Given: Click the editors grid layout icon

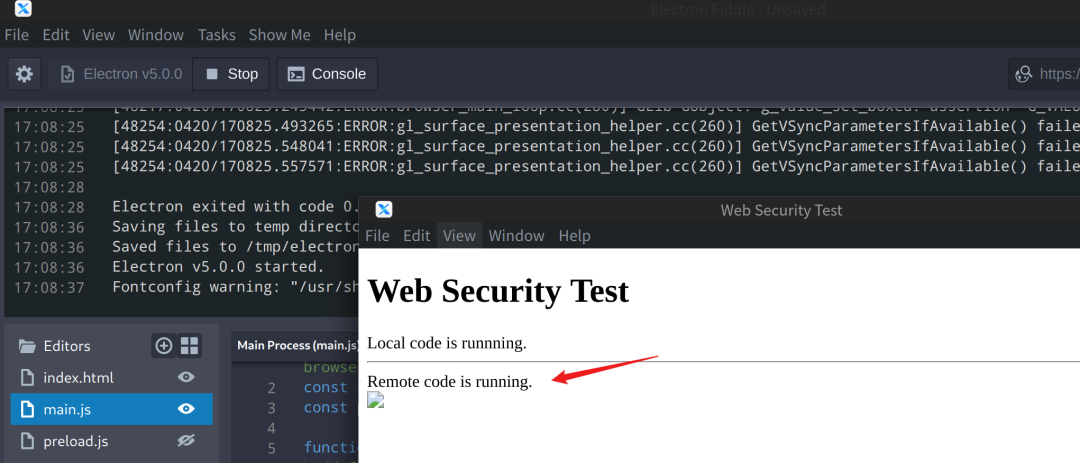Looking at the screenshot, I should [x=189, y=346].
